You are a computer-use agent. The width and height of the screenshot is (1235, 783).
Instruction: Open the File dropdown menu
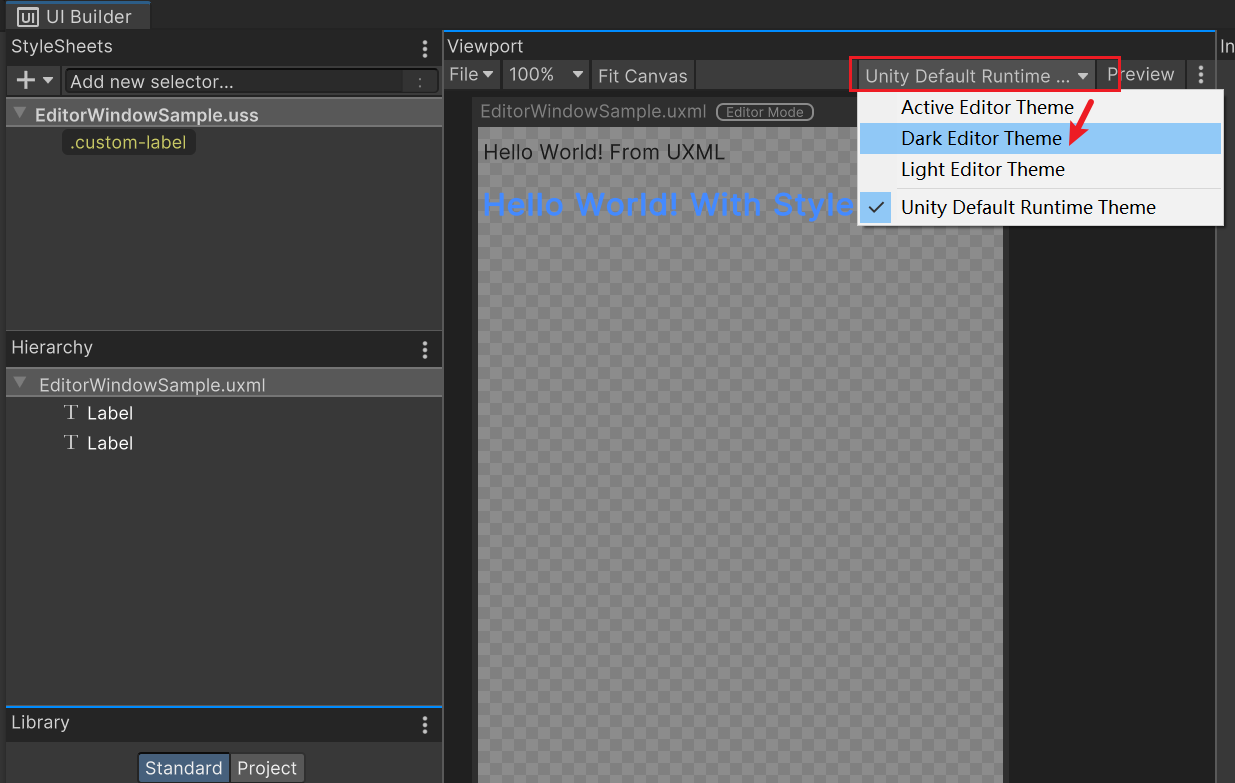pyautogui.click(x=471, y=75)
